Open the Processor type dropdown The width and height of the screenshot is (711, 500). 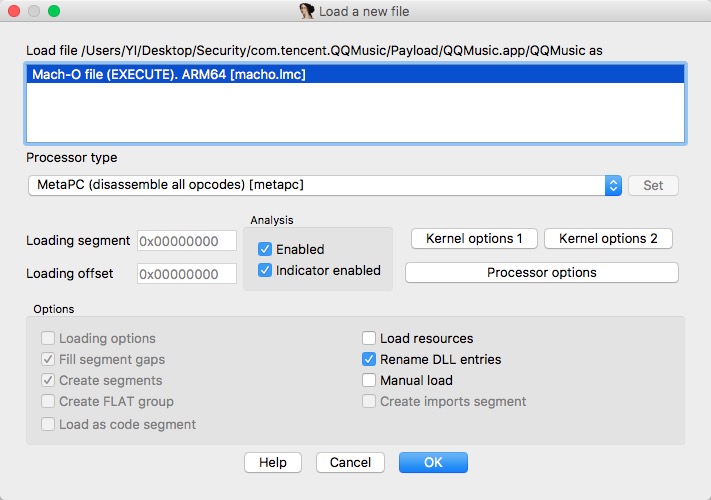point(318,185)
